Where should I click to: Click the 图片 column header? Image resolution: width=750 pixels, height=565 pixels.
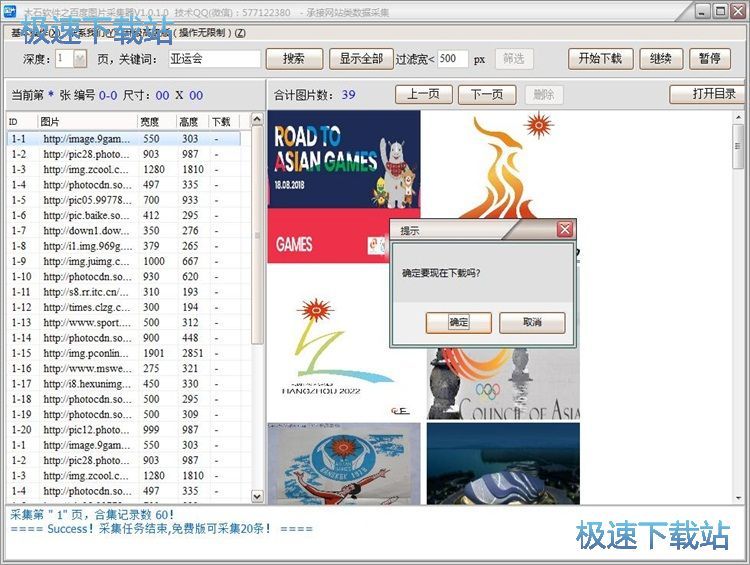pos(87,122)
